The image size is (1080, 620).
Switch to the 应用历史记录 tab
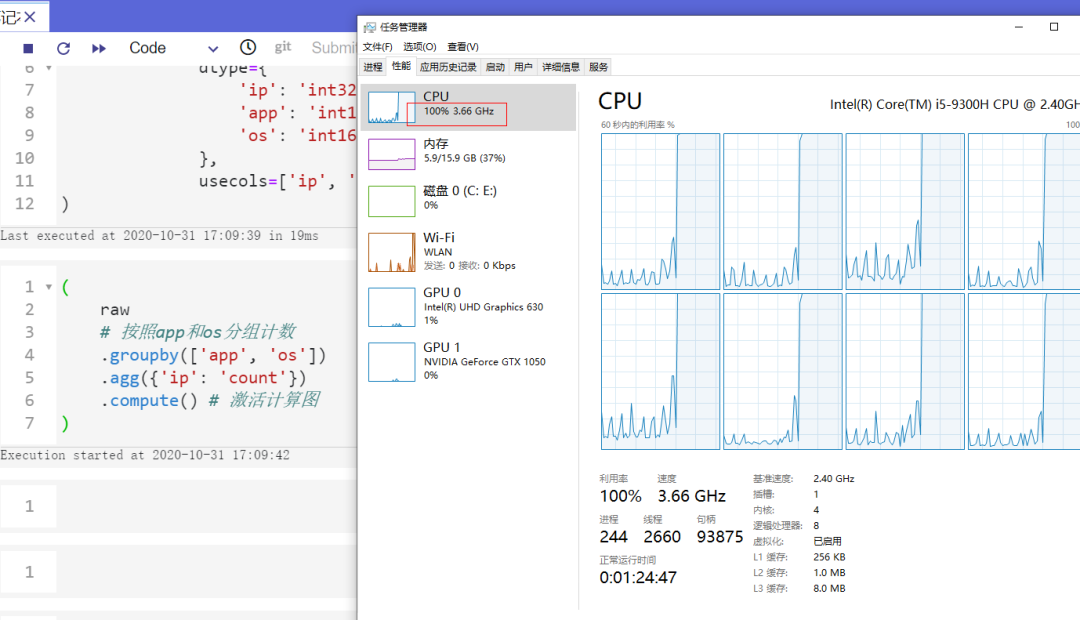coord(448,67)
